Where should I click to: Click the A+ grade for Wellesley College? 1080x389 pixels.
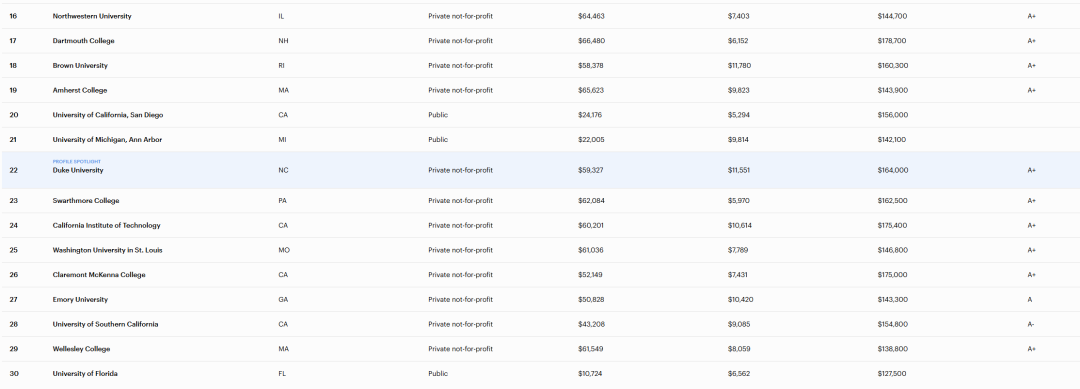click(1031, 349)
